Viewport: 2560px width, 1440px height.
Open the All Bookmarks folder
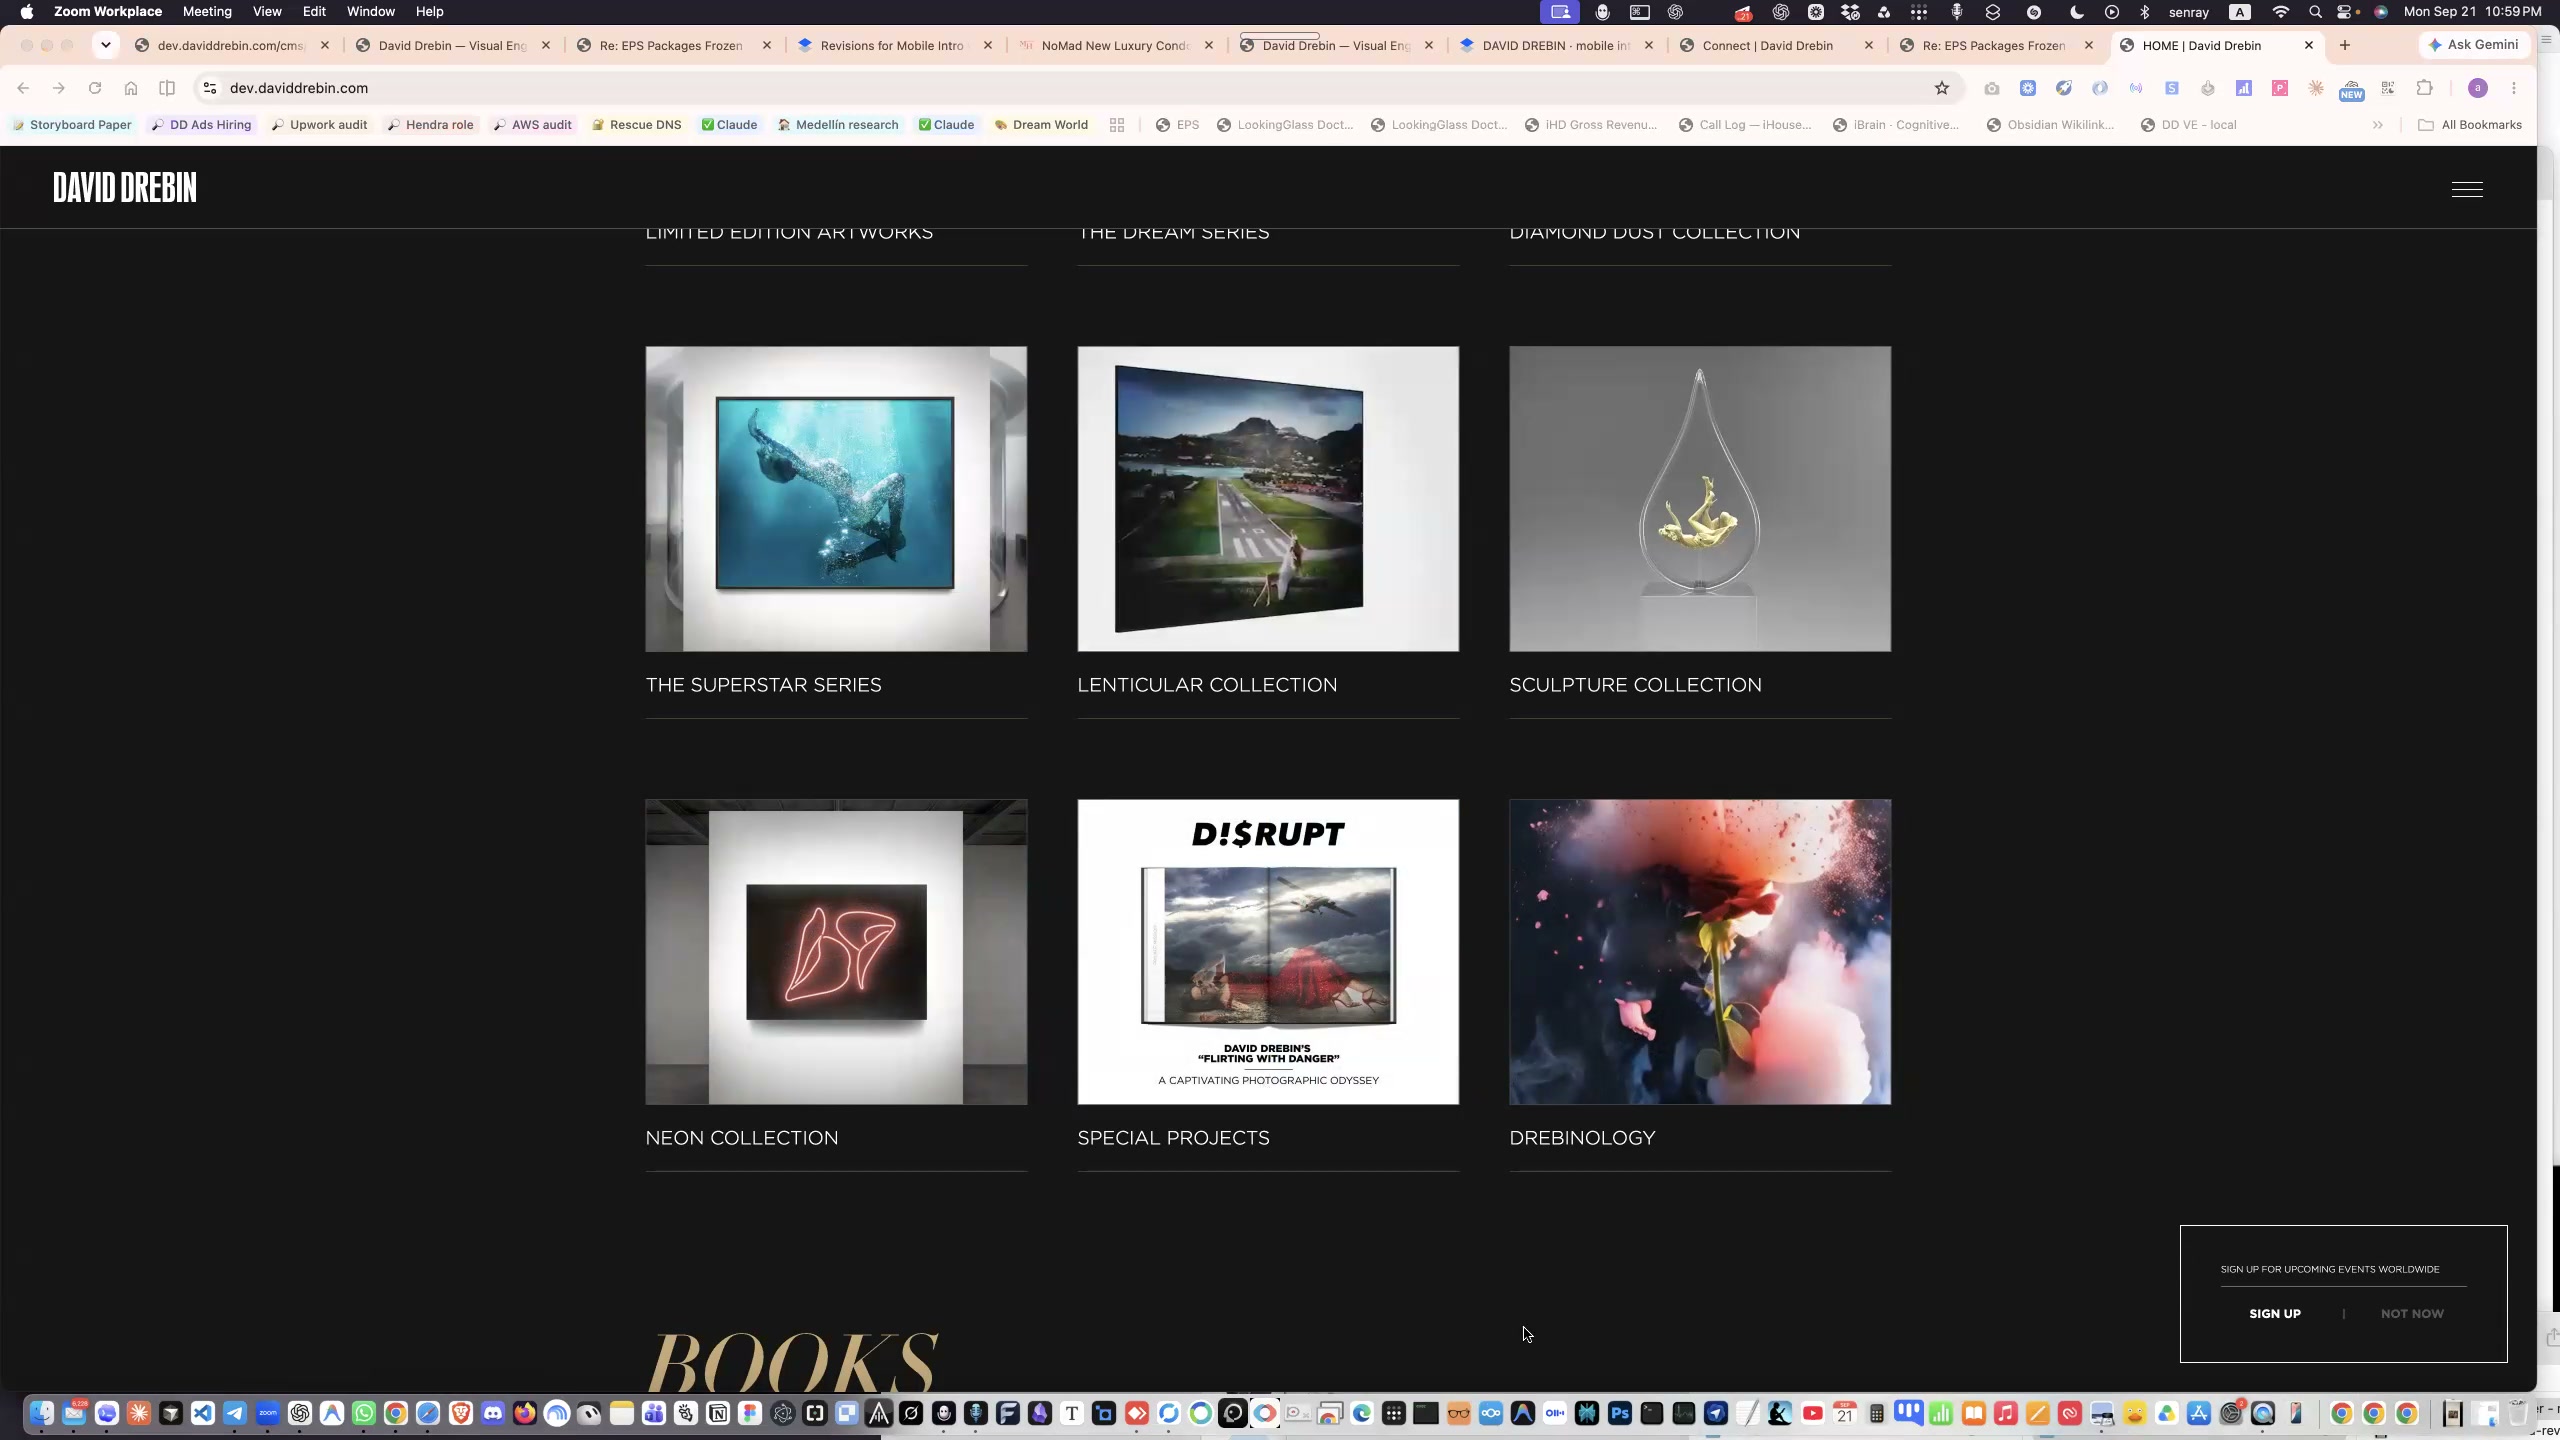click(x=2469, y=125)
